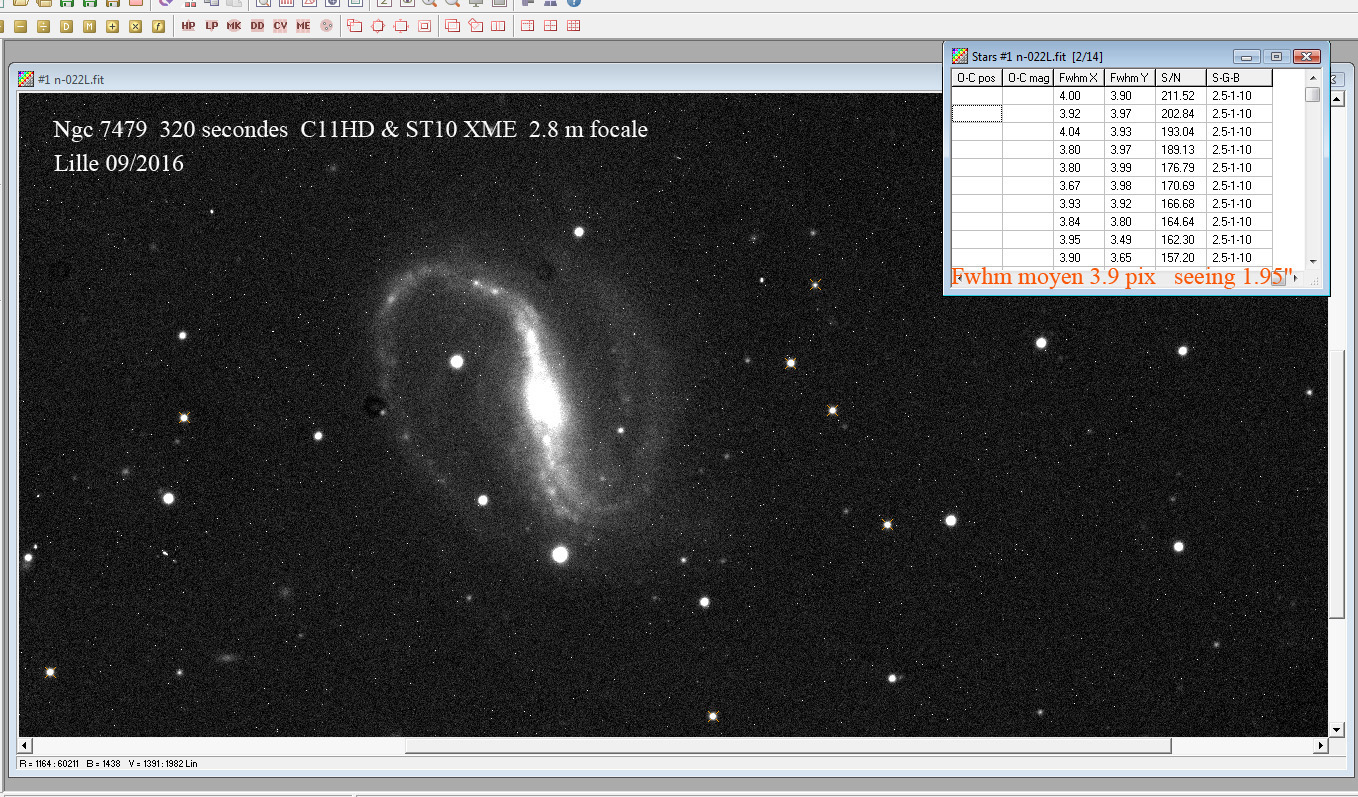Screen dimensions: 1358x797
Task: Click the gold plus (add) toolbar icon
Action: [112, 26]
